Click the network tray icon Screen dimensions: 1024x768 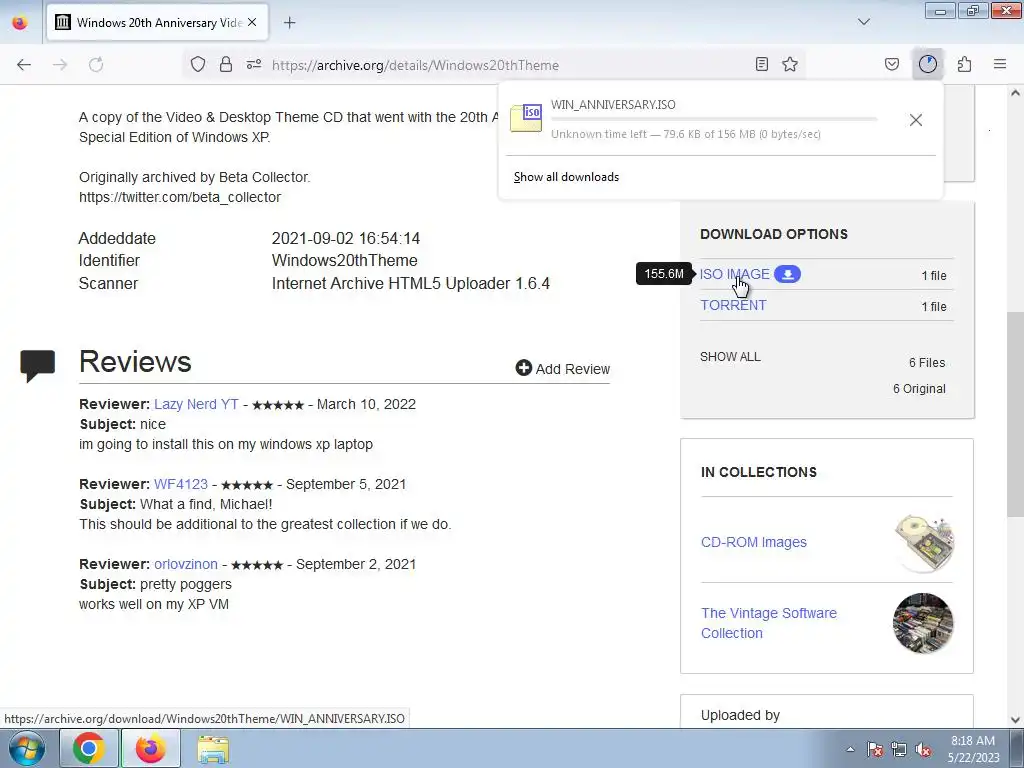(899, 749)
